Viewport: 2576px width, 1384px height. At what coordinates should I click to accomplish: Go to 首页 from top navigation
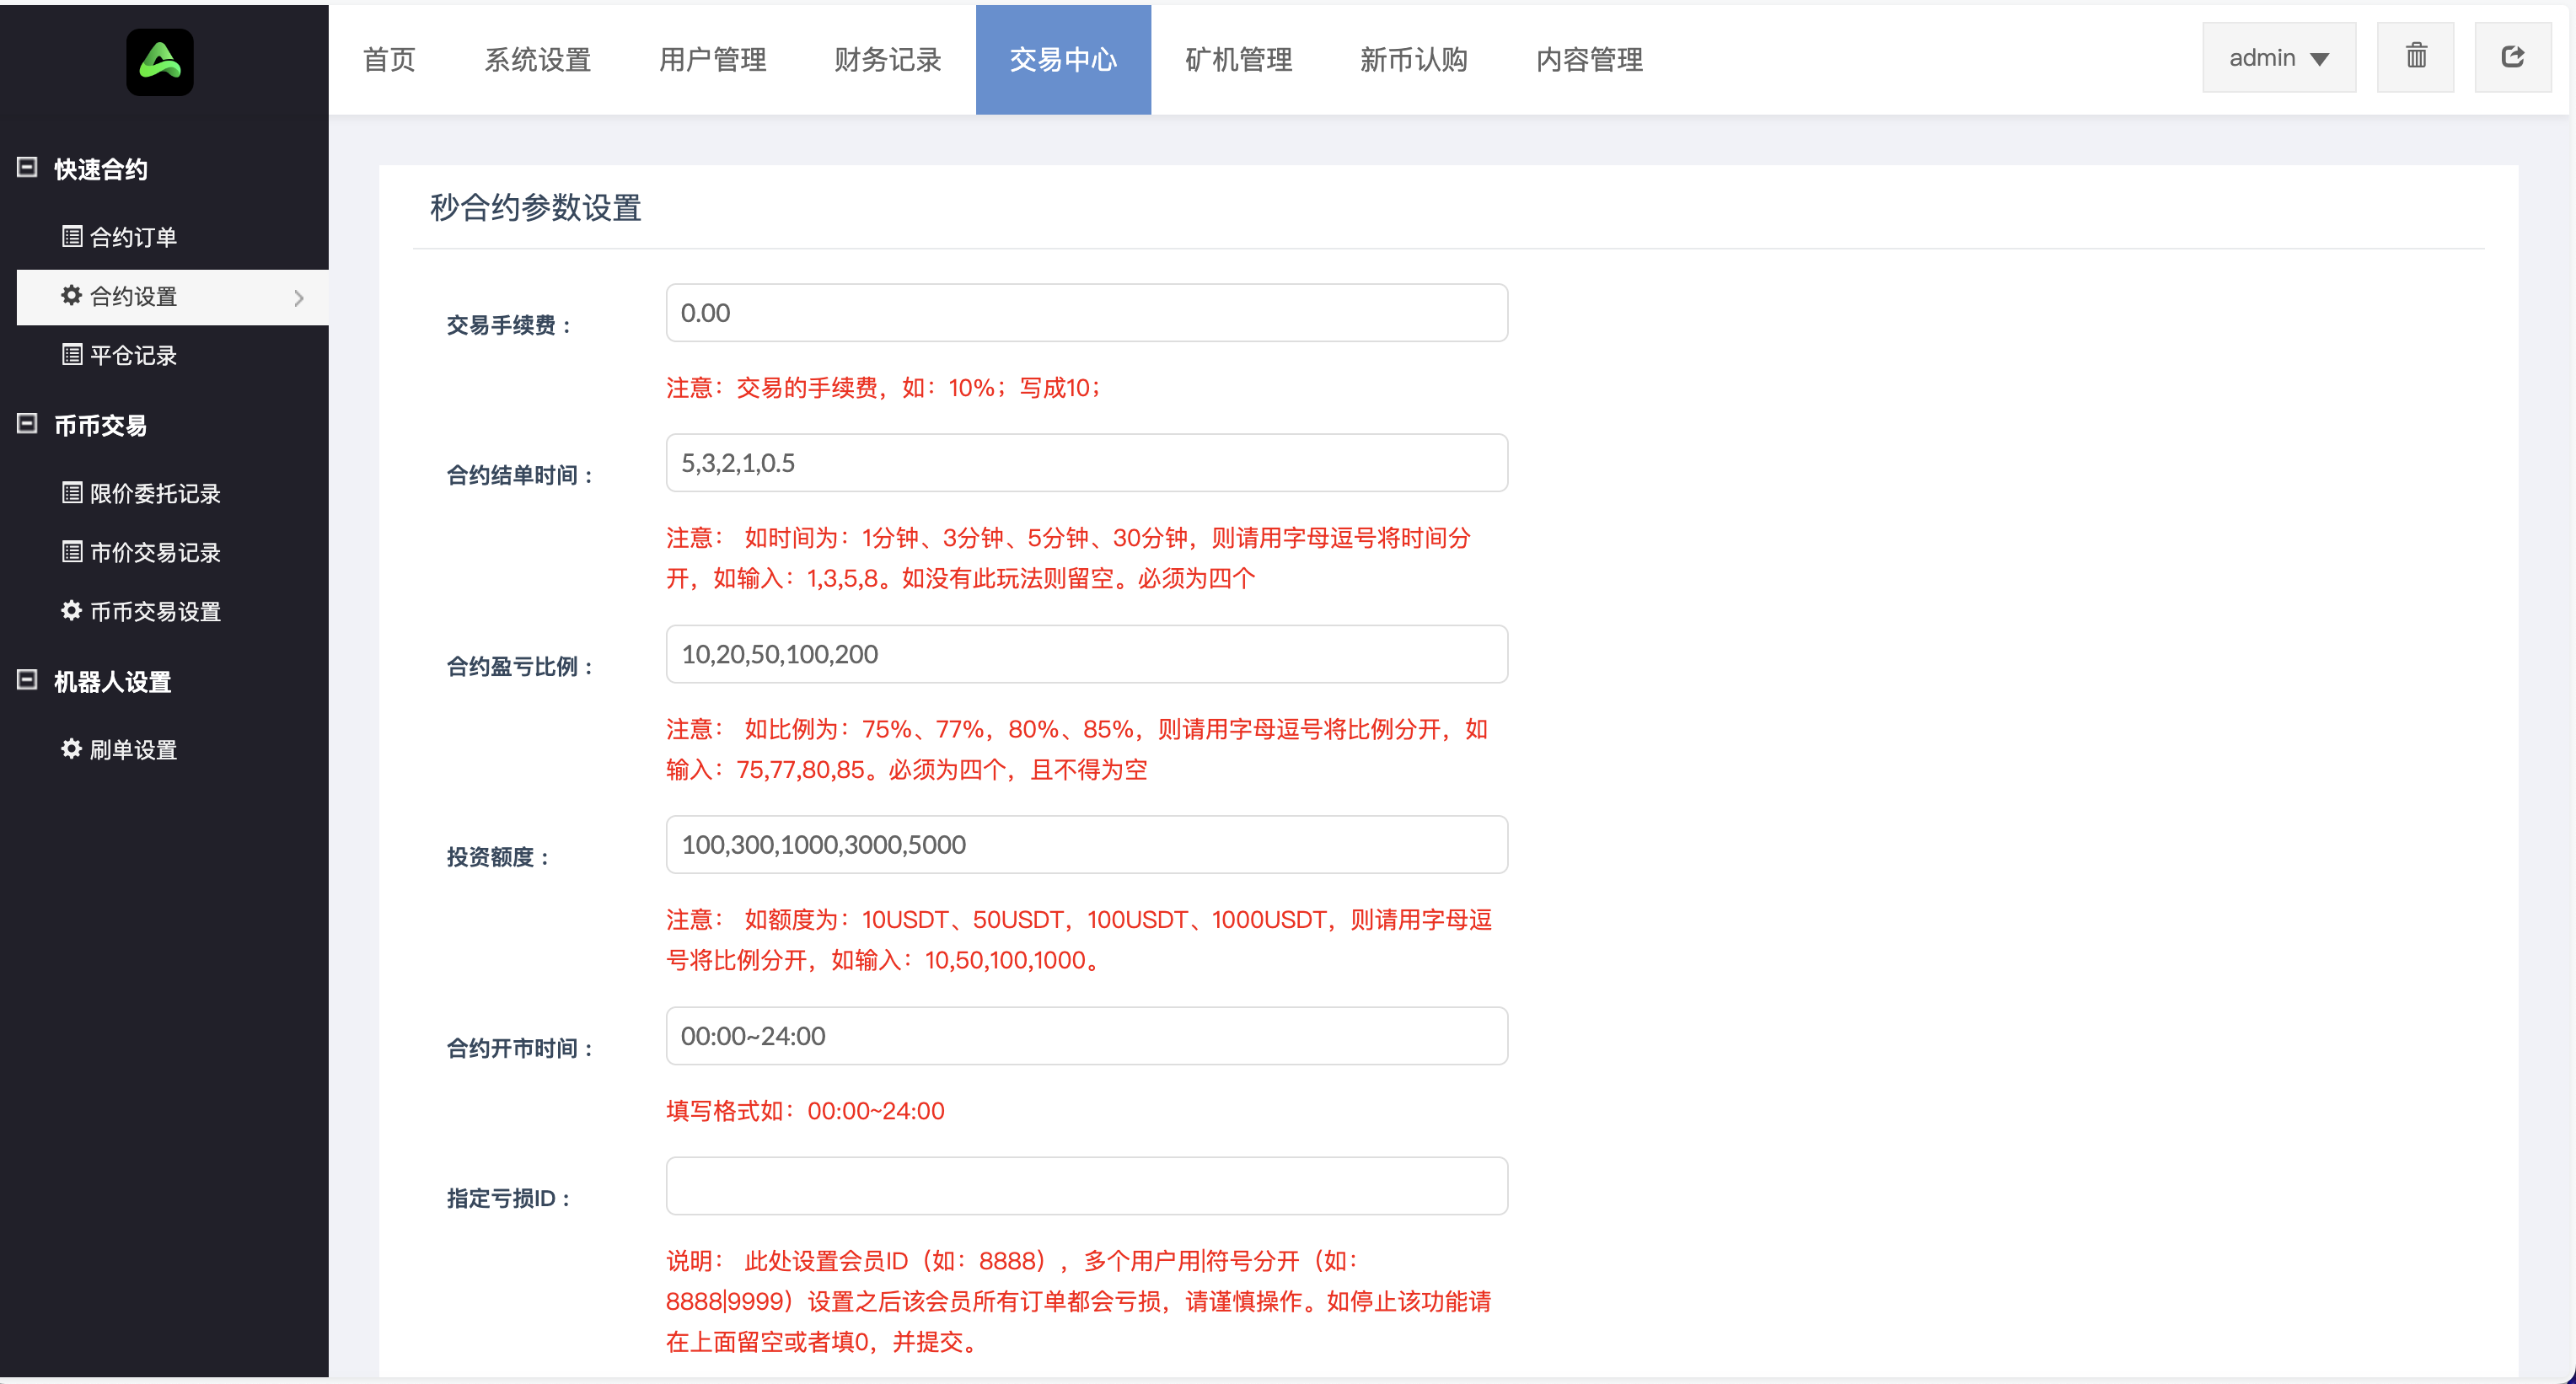point(389,60)
